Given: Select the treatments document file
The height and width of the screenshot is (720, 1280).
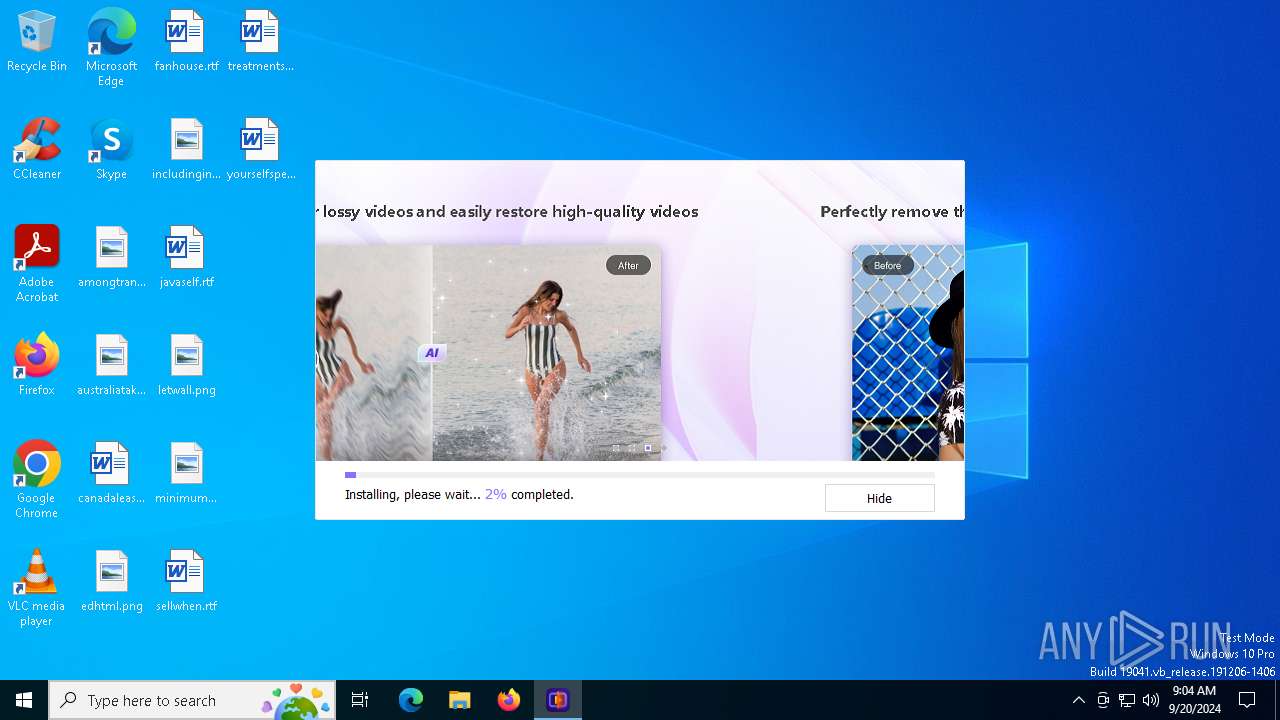Looking at the screenshot, I should [260, 42].
